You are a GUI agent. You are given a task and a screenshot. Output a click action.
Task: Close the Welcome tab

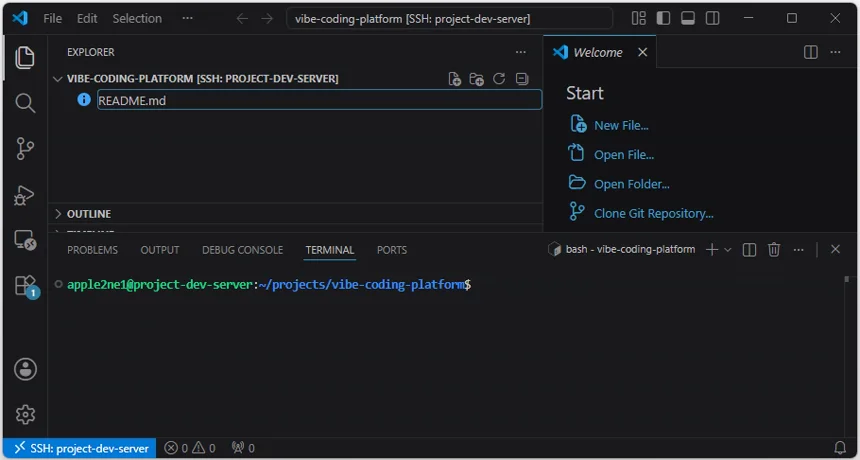(x=643, y=52)
